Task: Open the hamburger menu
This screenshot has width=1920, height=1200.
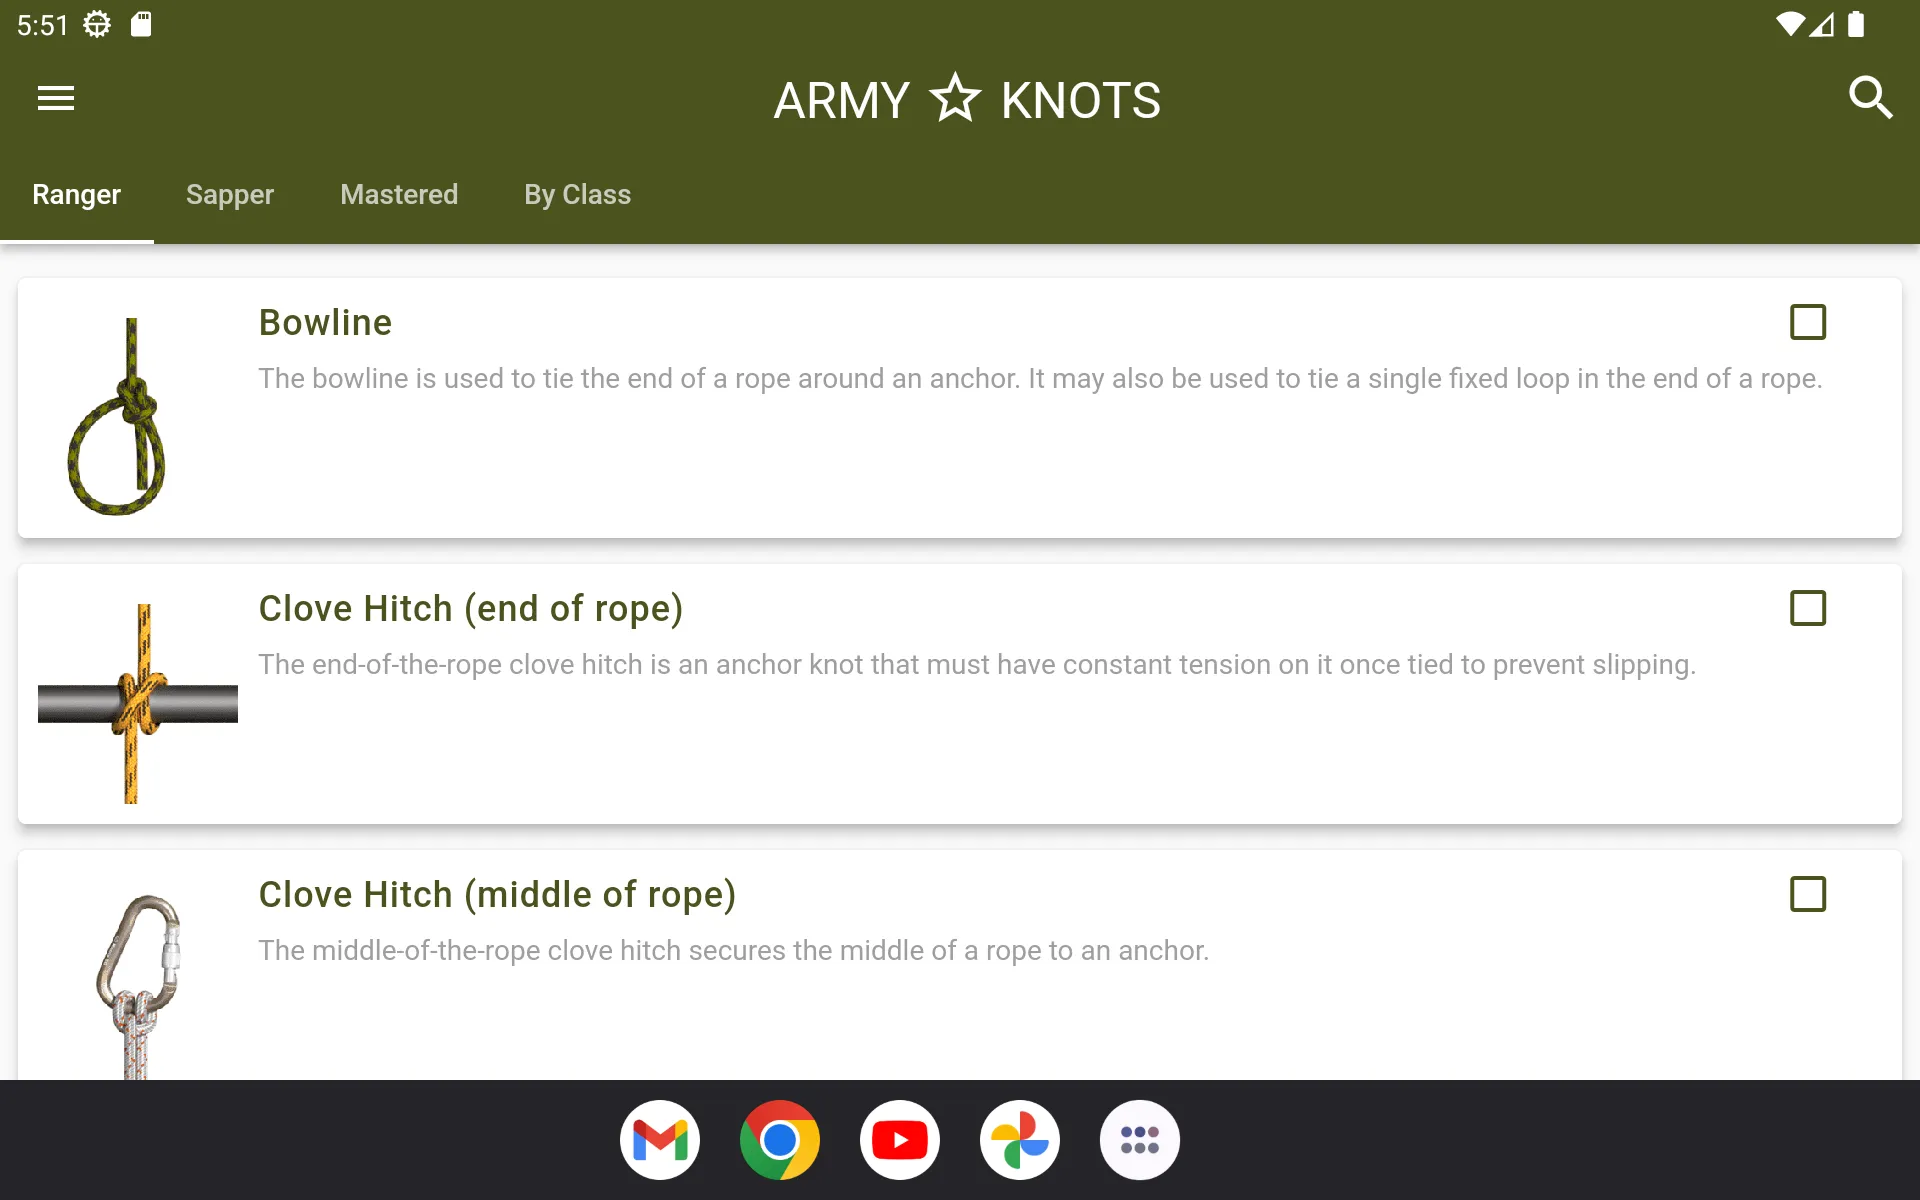Action: [55, 97]
